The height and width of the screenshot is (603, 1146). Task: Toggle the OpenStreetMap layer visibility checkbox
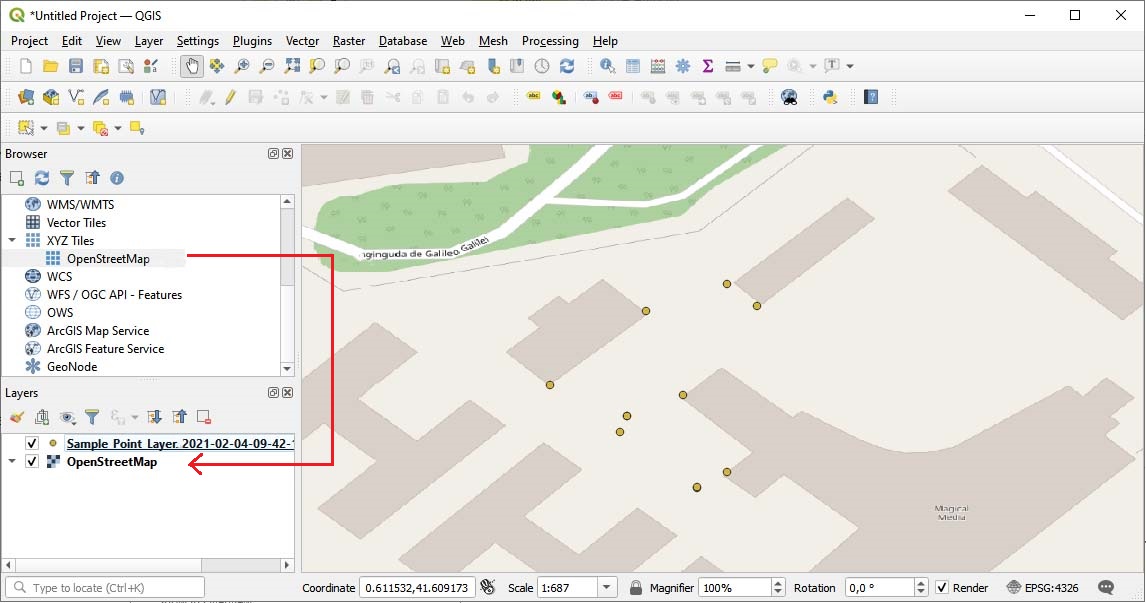(x=32, y=462)
